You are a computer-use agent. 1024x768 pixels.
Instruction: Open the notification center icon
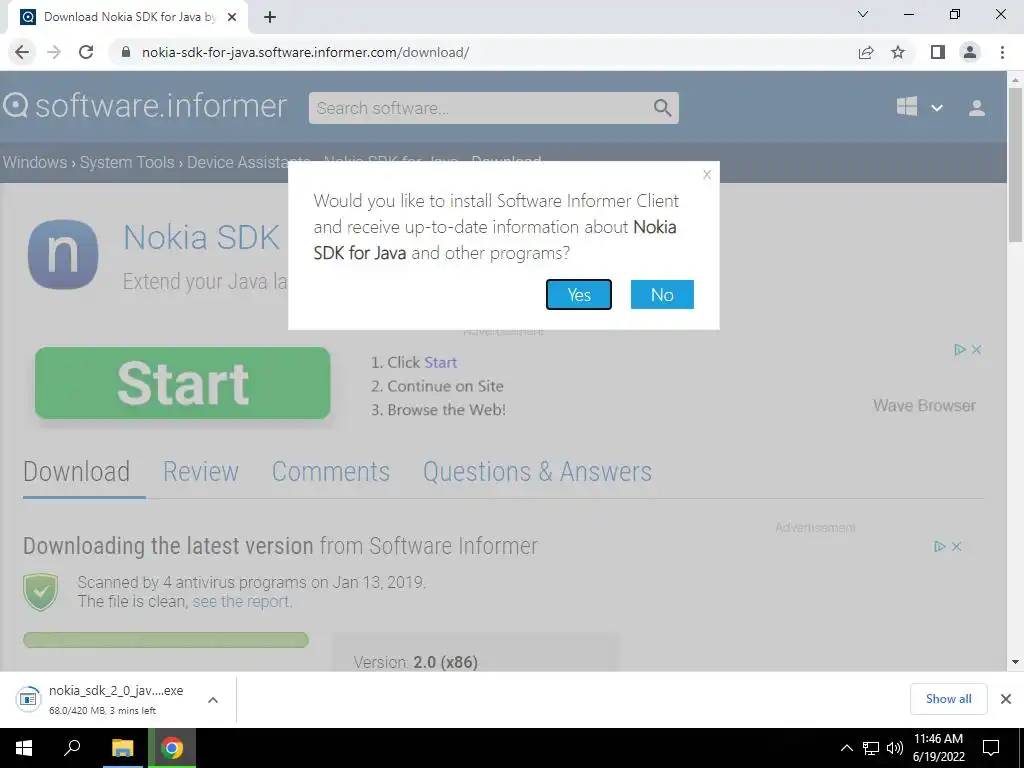pyautogui.click(x=991, y=748)
